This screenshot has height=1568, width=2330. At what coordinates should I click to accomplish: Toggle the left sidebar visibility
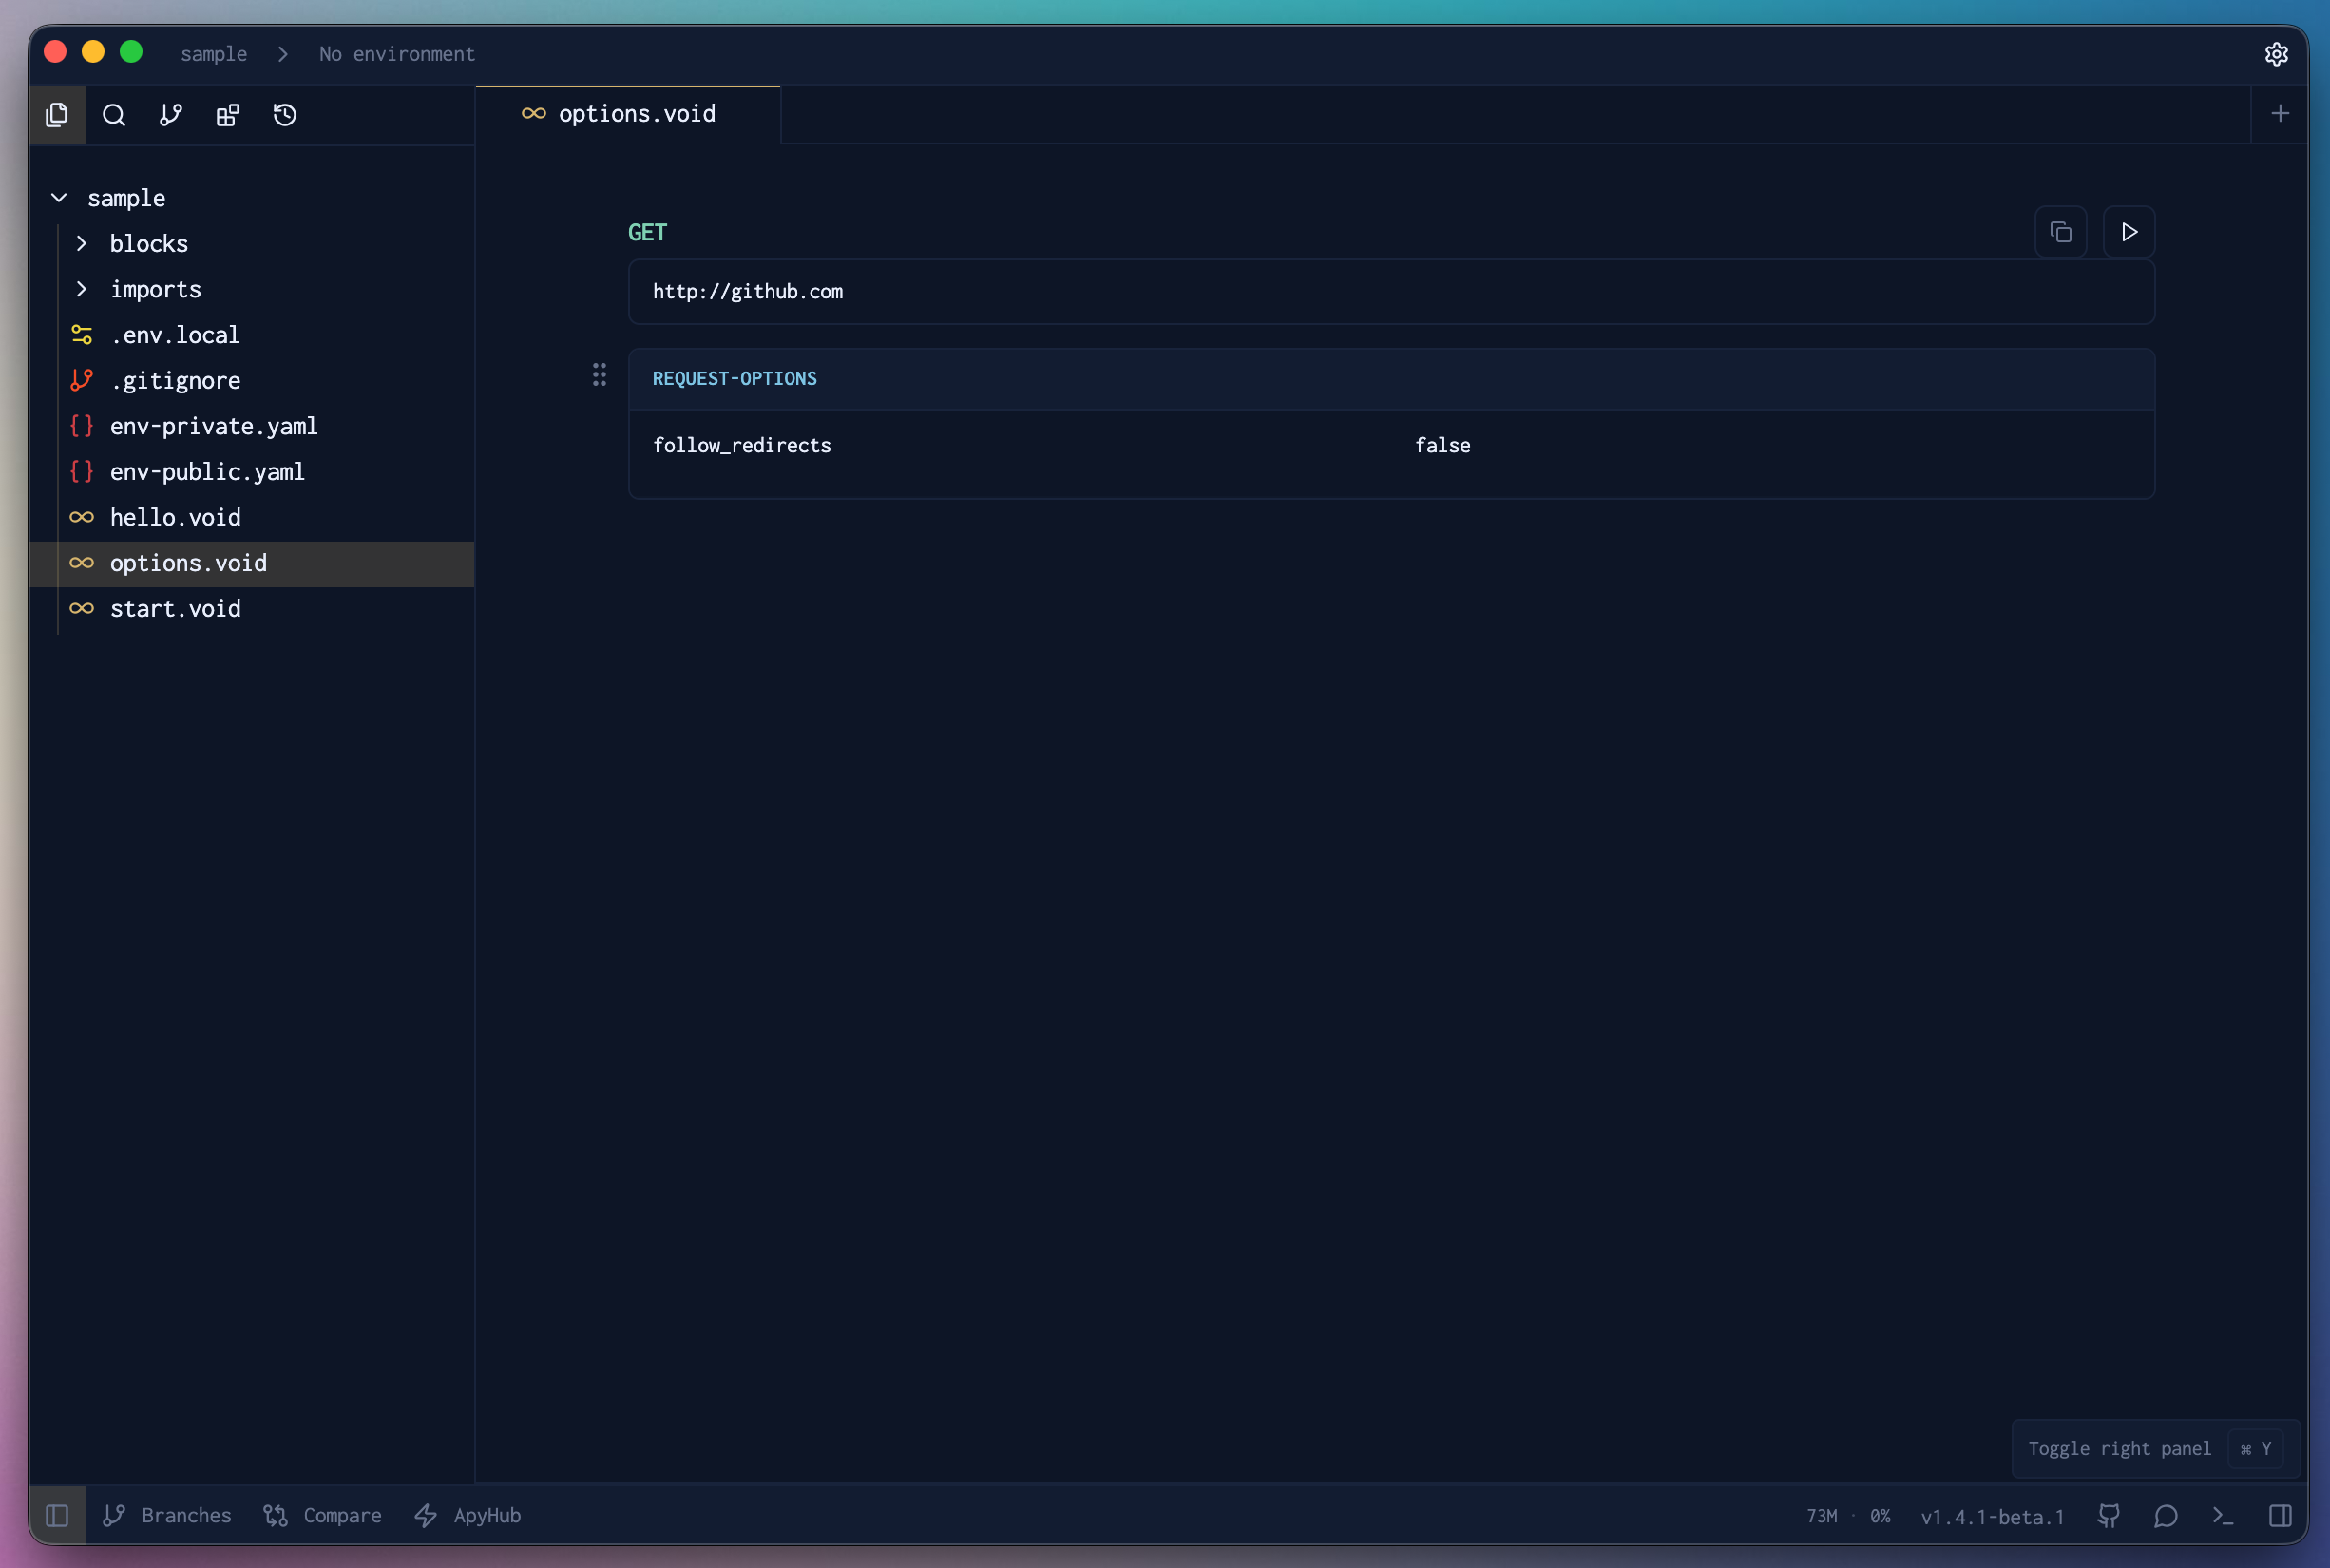[57, 1515]
